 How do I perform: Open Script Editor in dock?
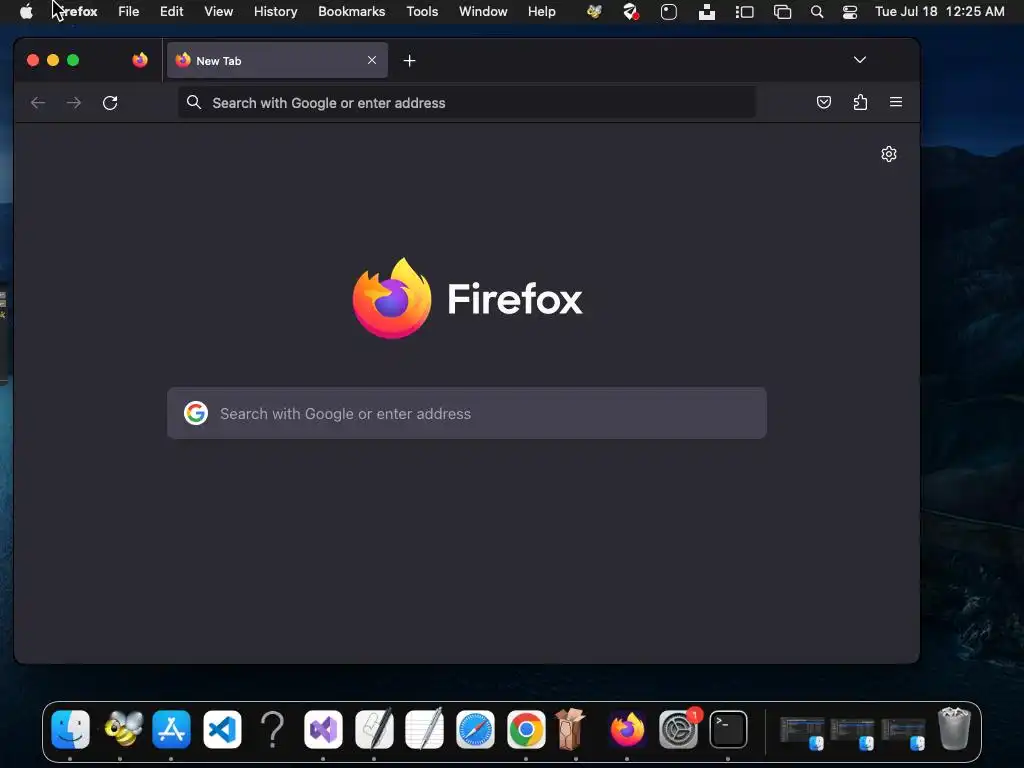(374, 728)
